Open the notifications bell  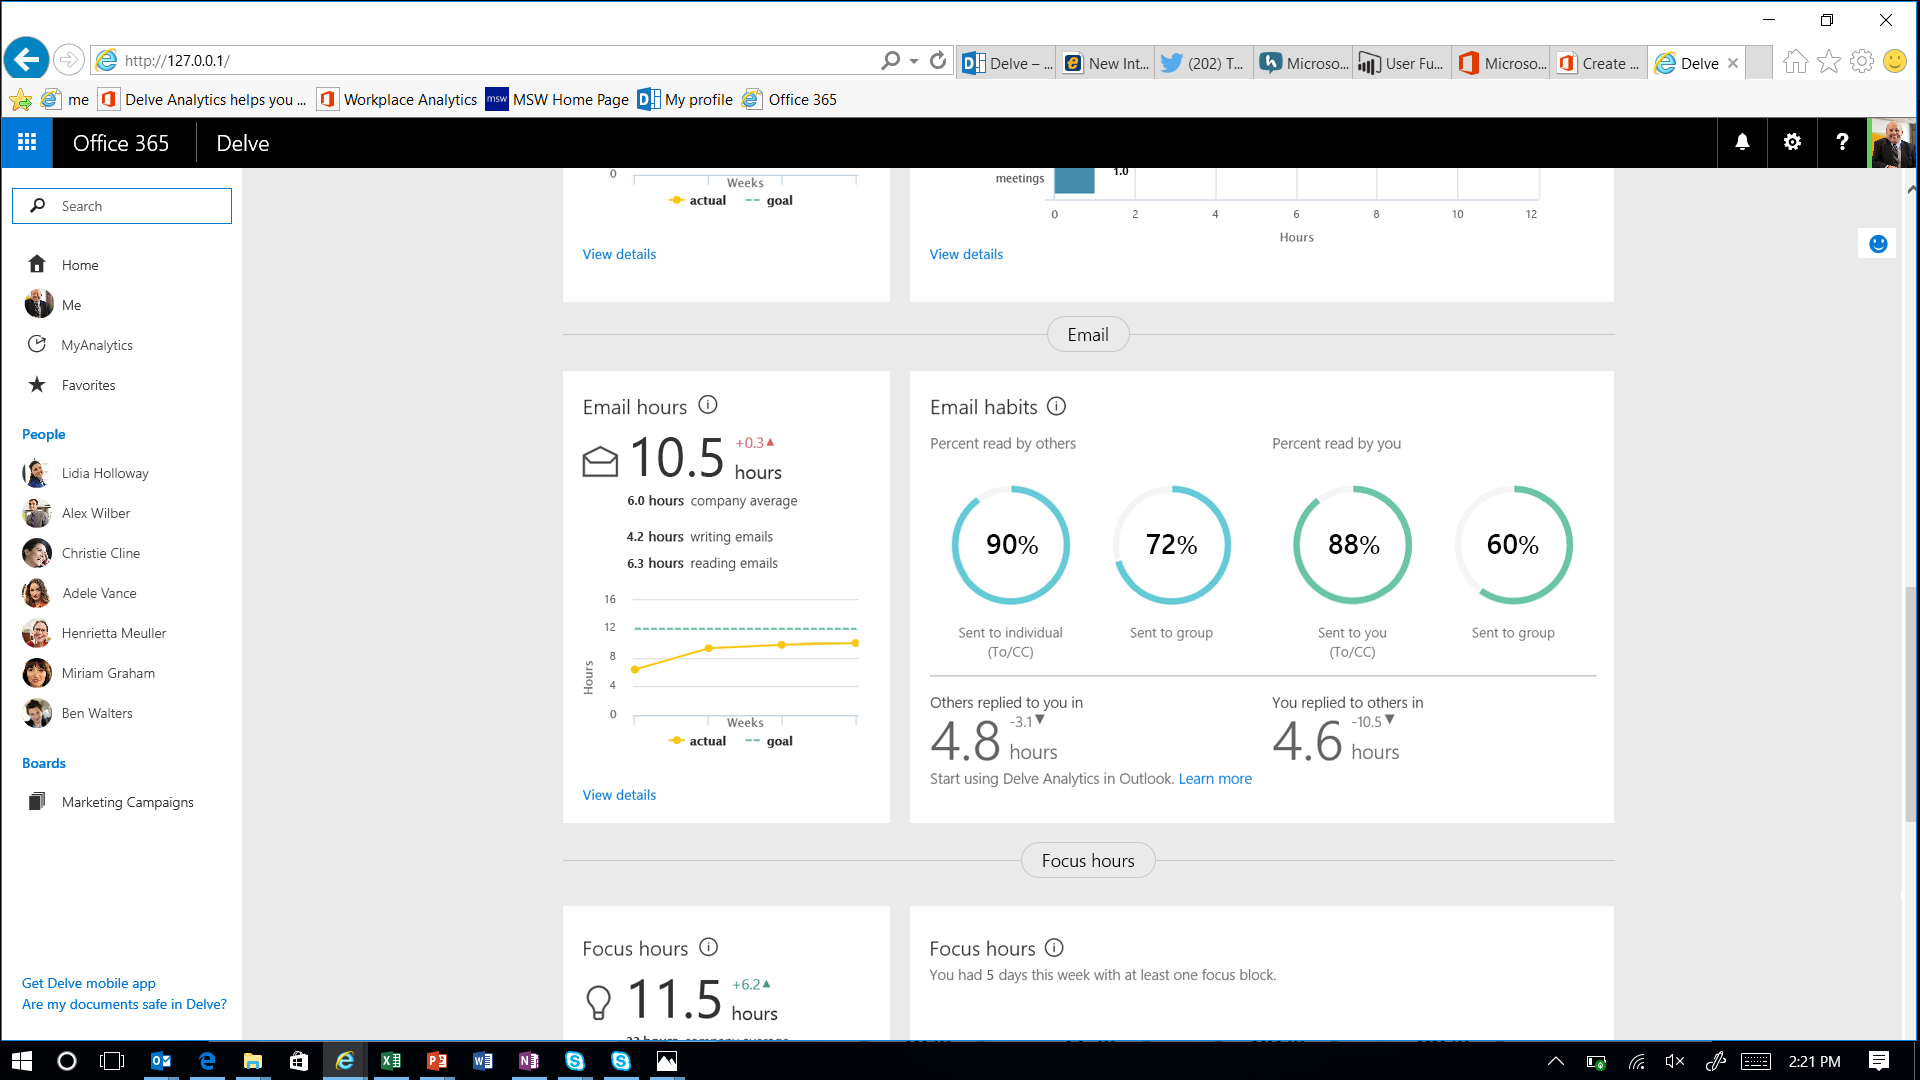[1742, 143]
